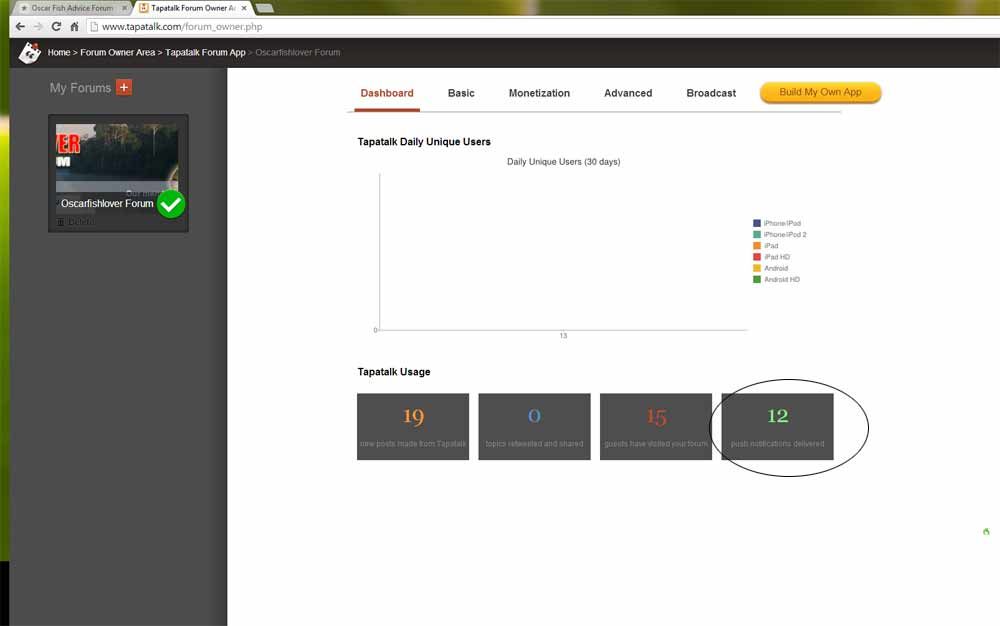Click the browser forward arrow
The height and width of the screenshot is (626, 1000).
pyautogui.click(x=38, y=27)
